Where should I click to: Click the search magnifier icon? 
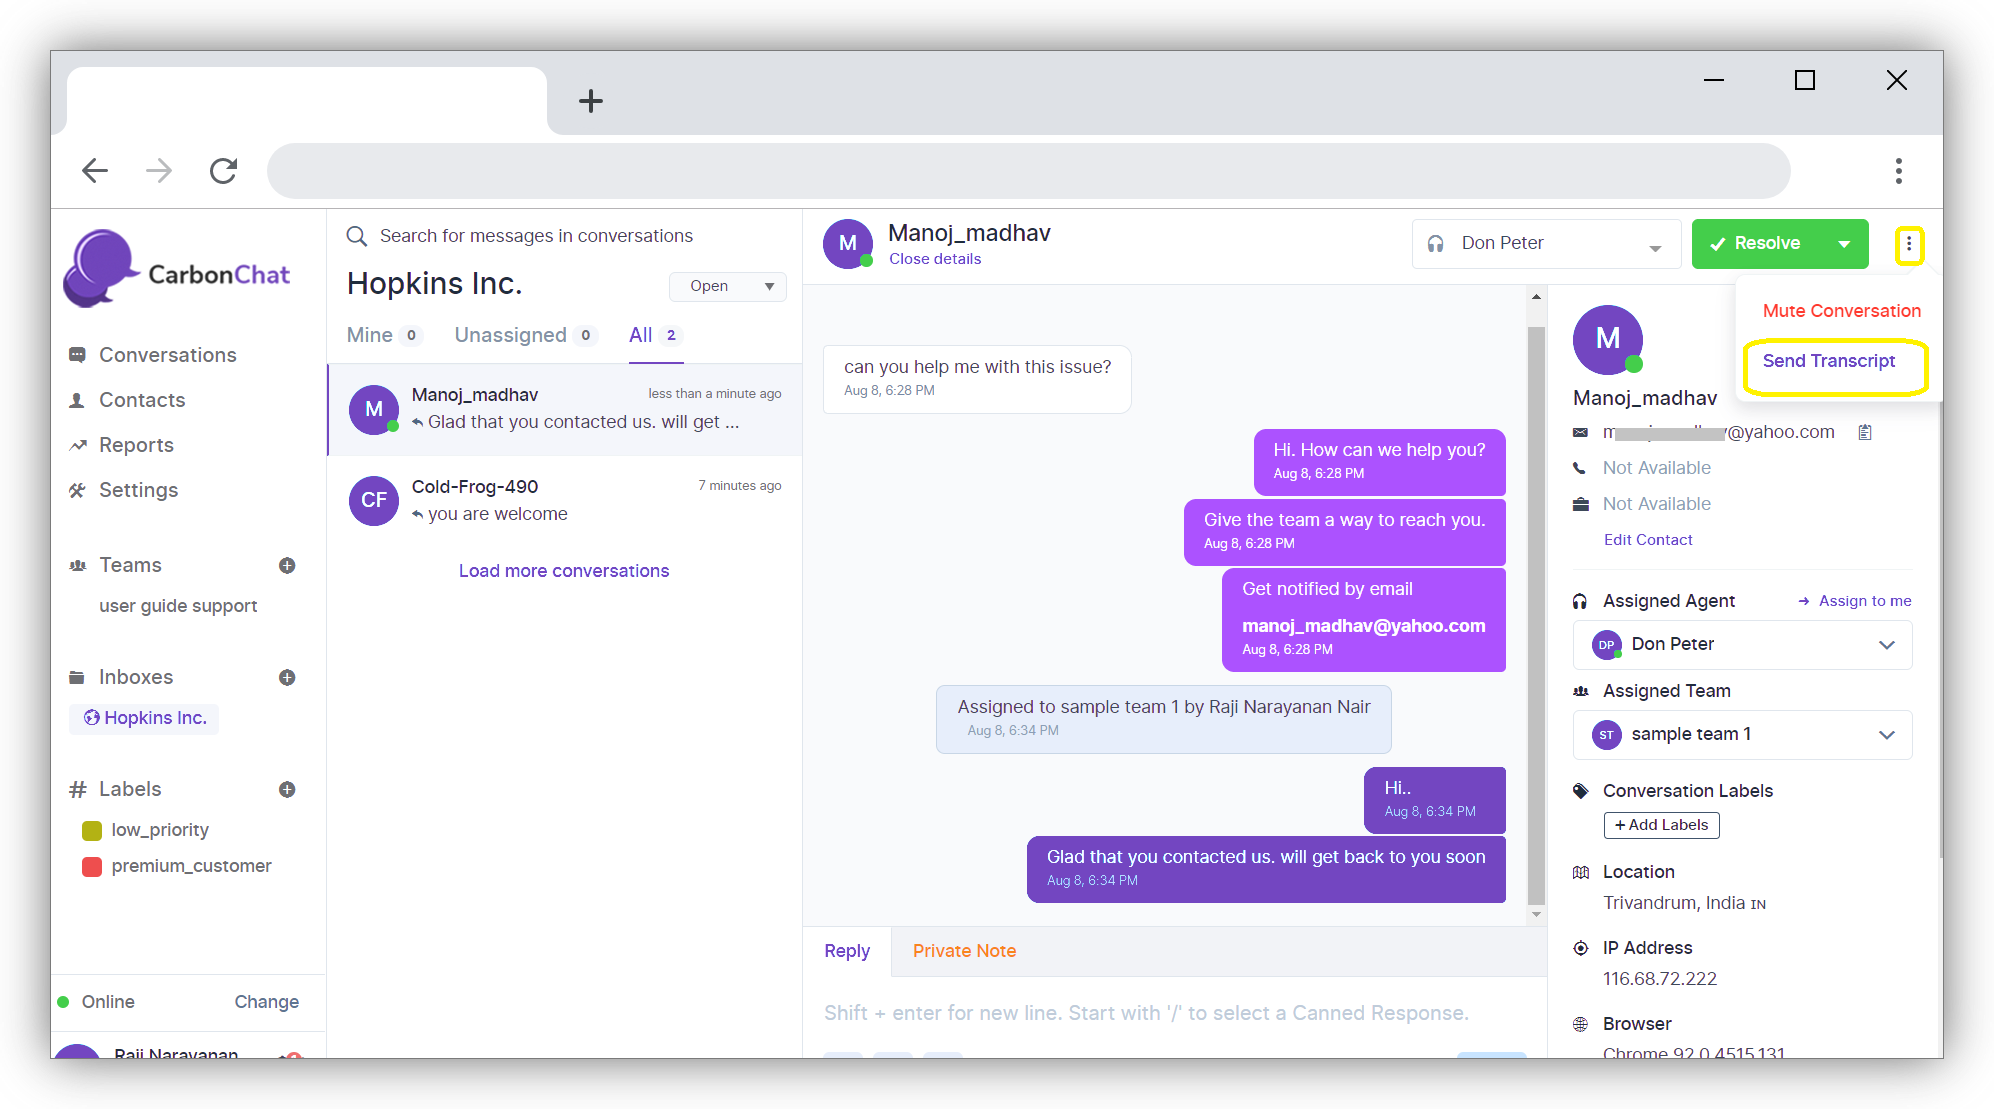click(356, 236)
